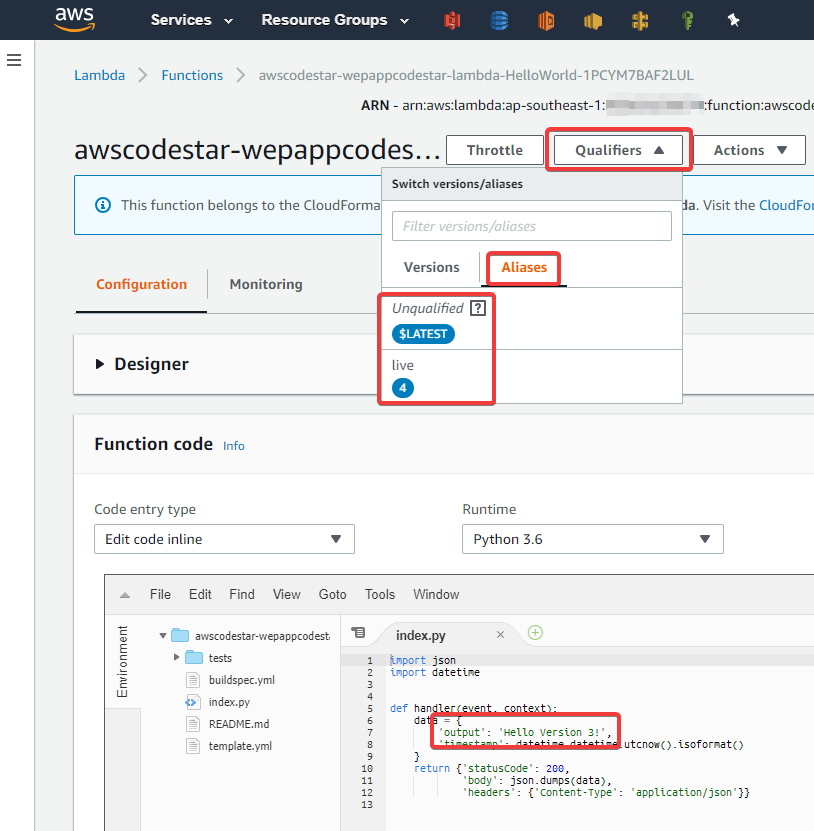Click the red service shortcut icon in top bar

[452, 21]
